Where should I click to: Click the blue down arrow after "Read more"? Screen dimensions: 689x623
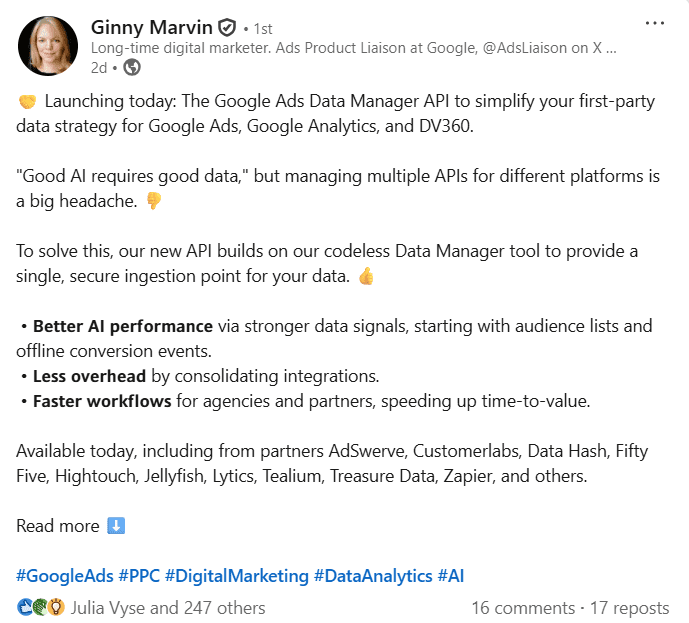(116, 526)
